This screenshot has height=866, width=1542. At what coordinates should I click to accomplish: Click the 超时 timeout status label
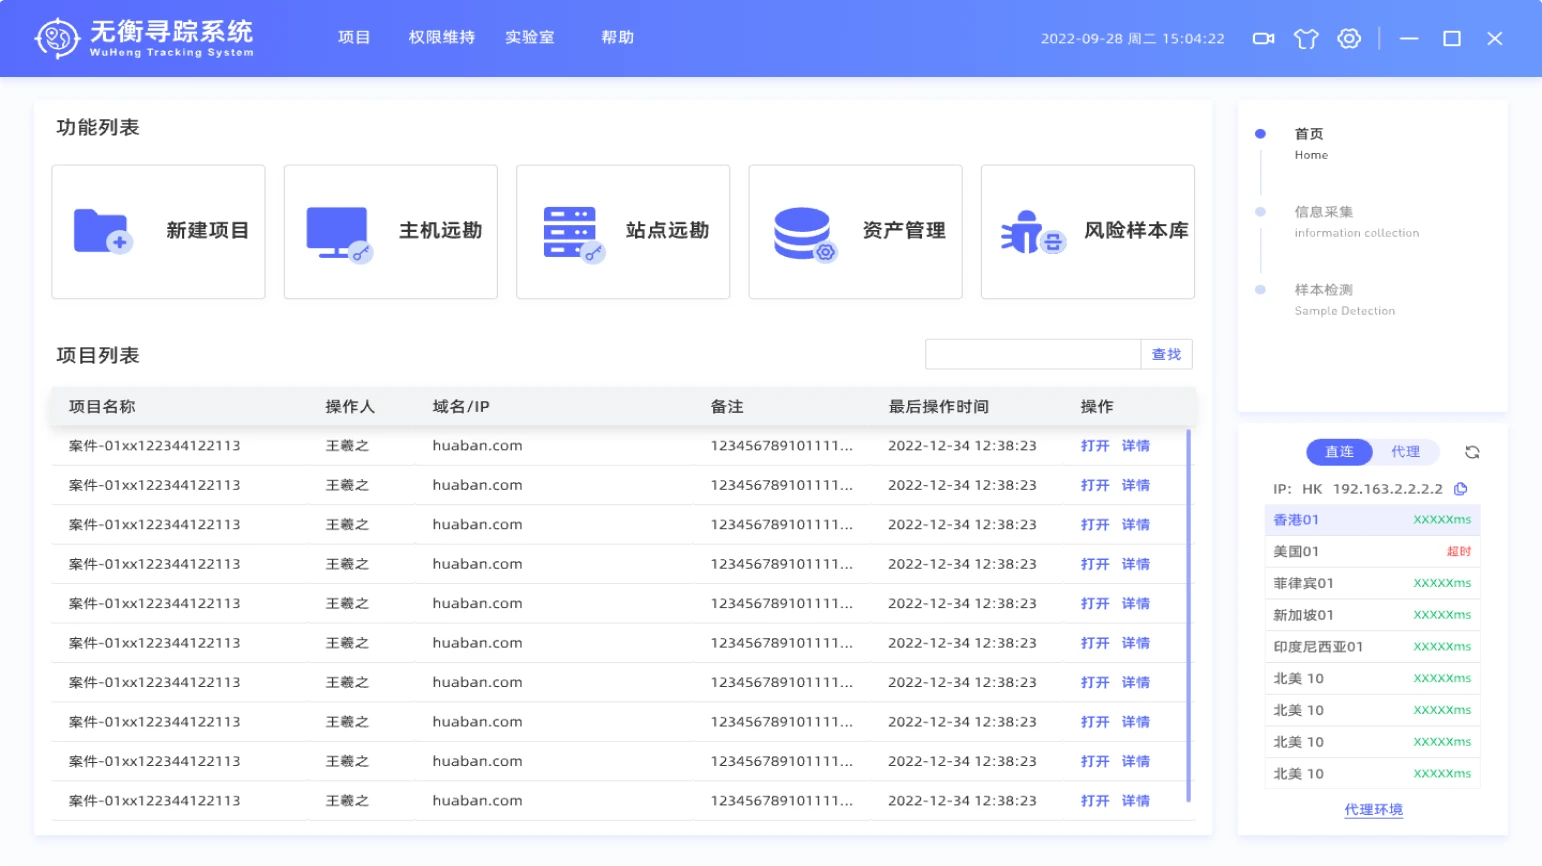tap(1458, 552)
